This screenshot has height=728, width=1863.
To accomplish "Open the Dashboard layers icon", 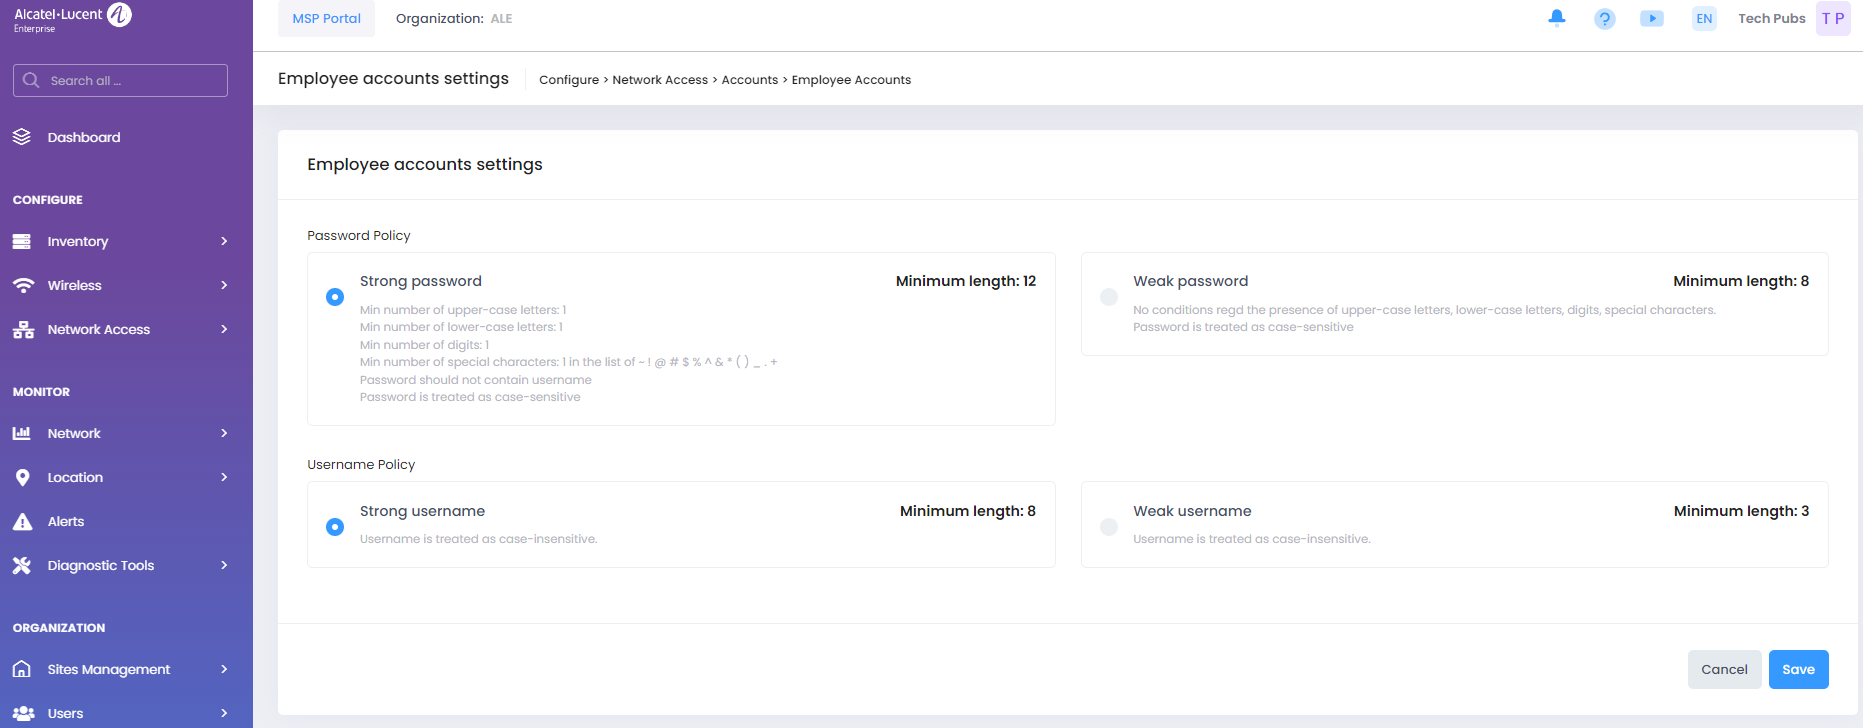I will coord(22,137).
